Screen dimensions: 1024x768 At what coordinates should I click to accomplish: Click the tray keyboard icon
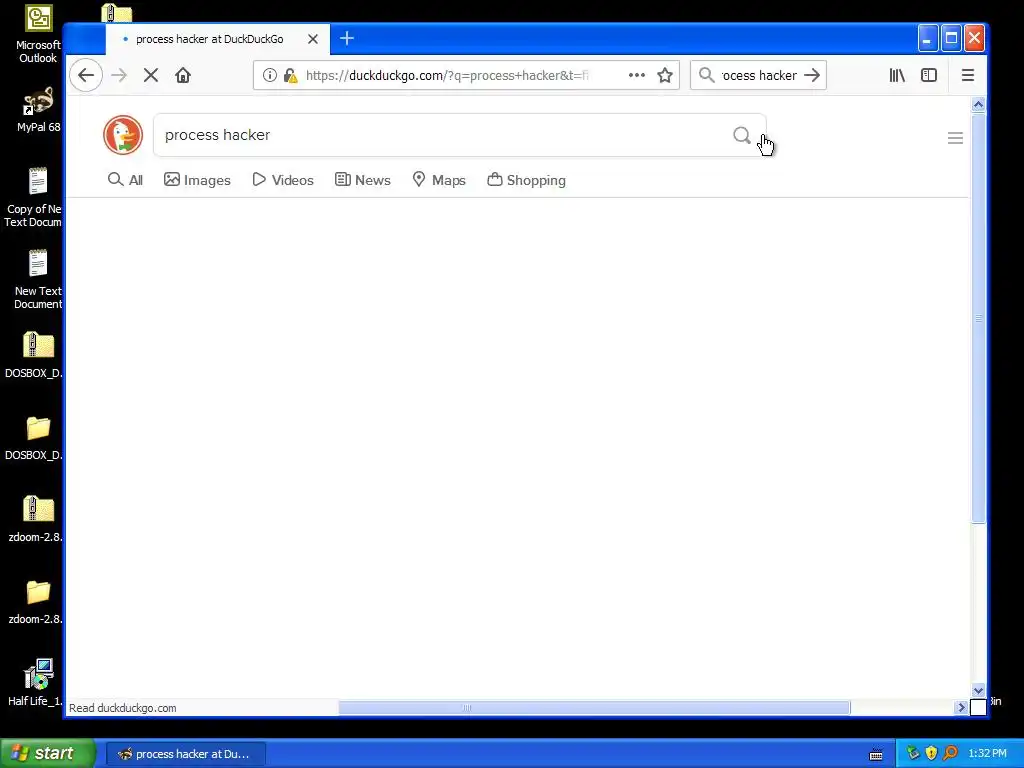(x=876, y=754)
